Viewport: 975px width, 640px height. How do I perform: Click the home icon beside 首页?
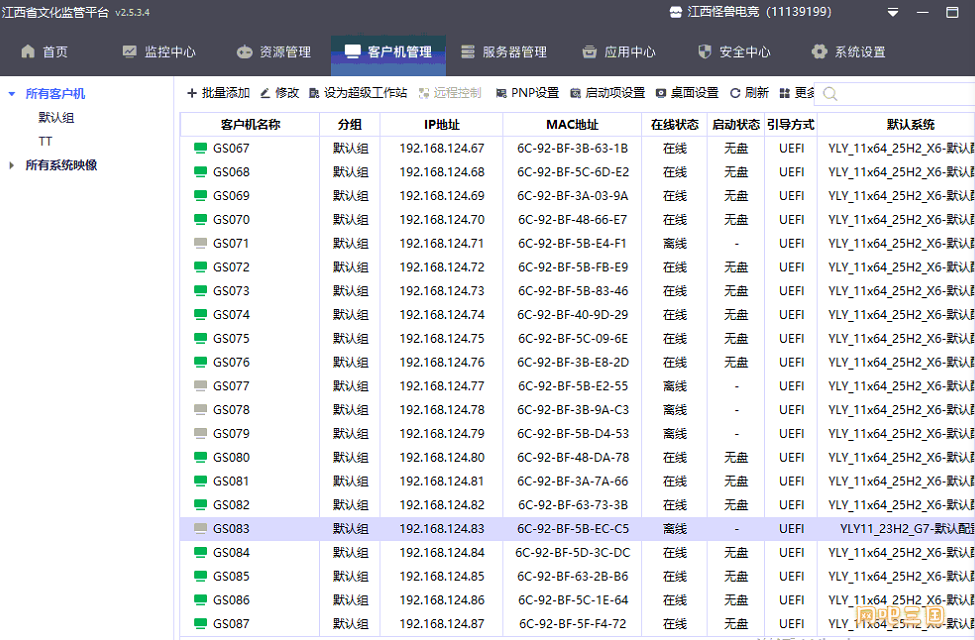tap(28, 52)
